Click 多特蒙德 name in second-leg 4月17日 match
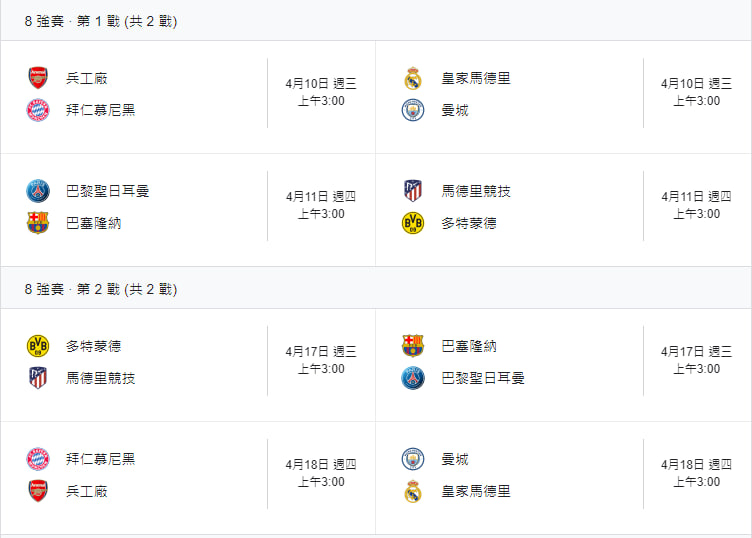Screen dimensions: 752x538 point(93,346)
